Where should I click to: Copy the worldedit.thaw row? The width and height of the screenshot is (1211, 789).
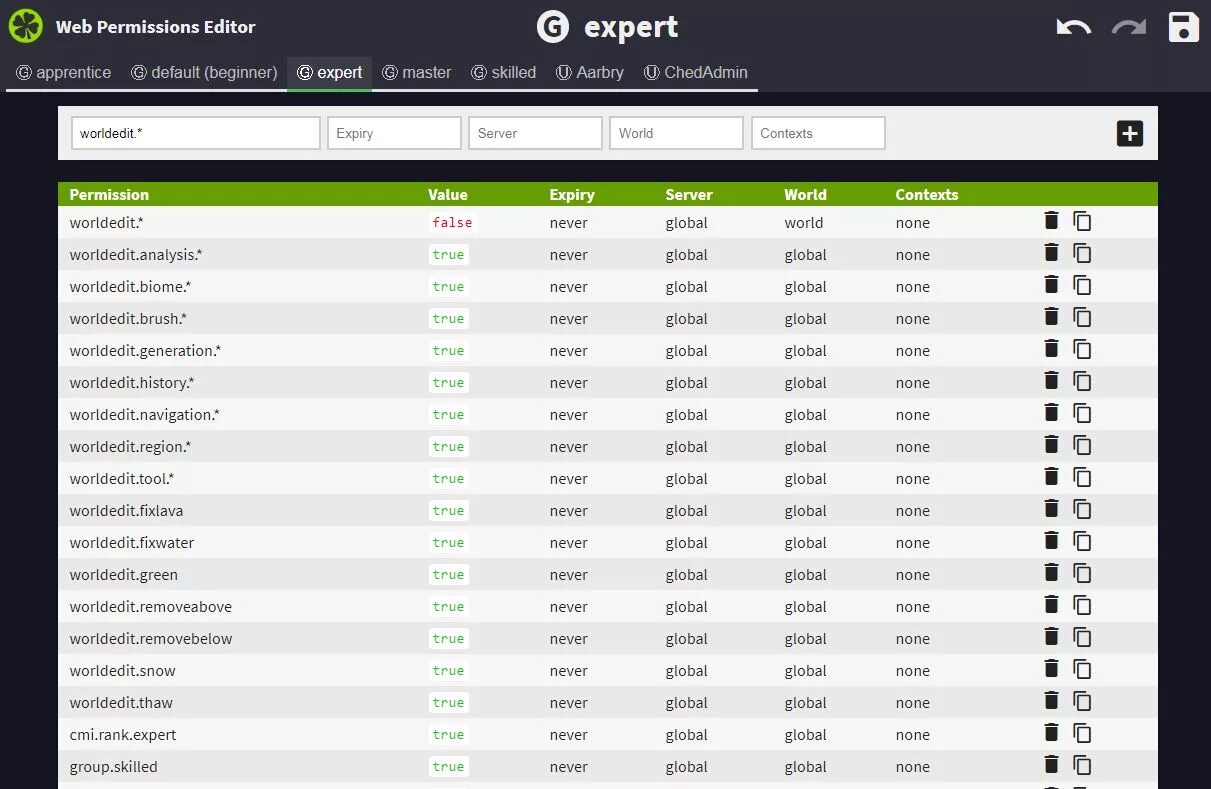(1082, 701)
